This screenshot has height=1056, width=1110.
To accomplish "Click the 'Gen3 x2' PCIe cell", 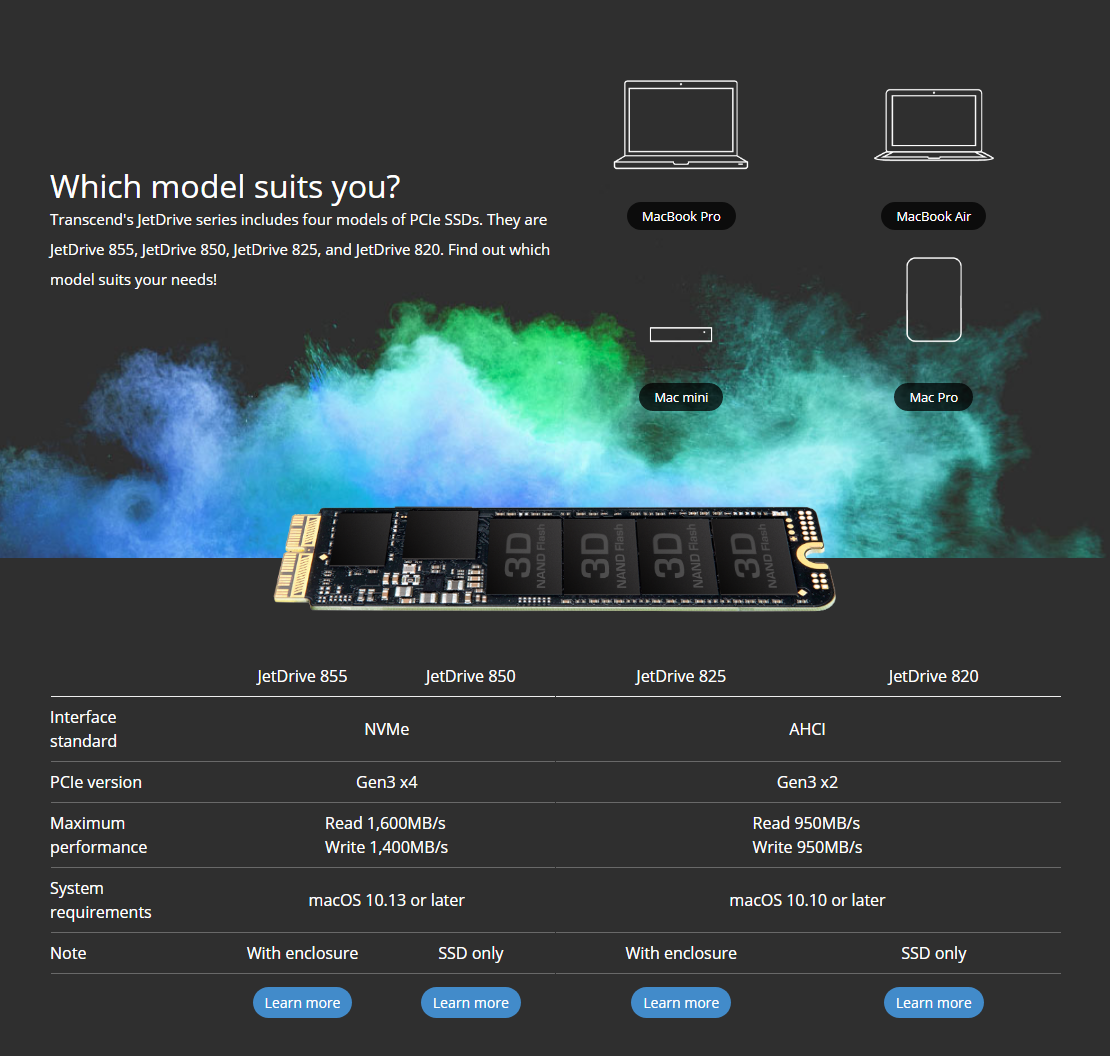I will (x=808, y=782).
